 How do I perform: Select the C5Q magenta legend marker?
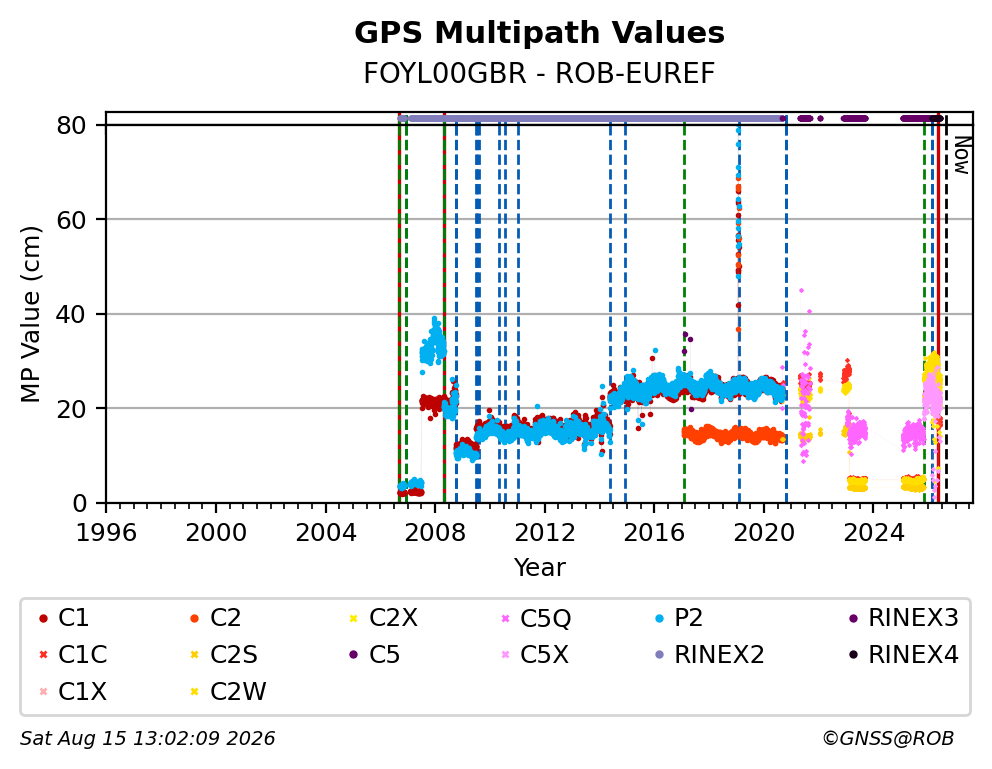pos(505,618)
